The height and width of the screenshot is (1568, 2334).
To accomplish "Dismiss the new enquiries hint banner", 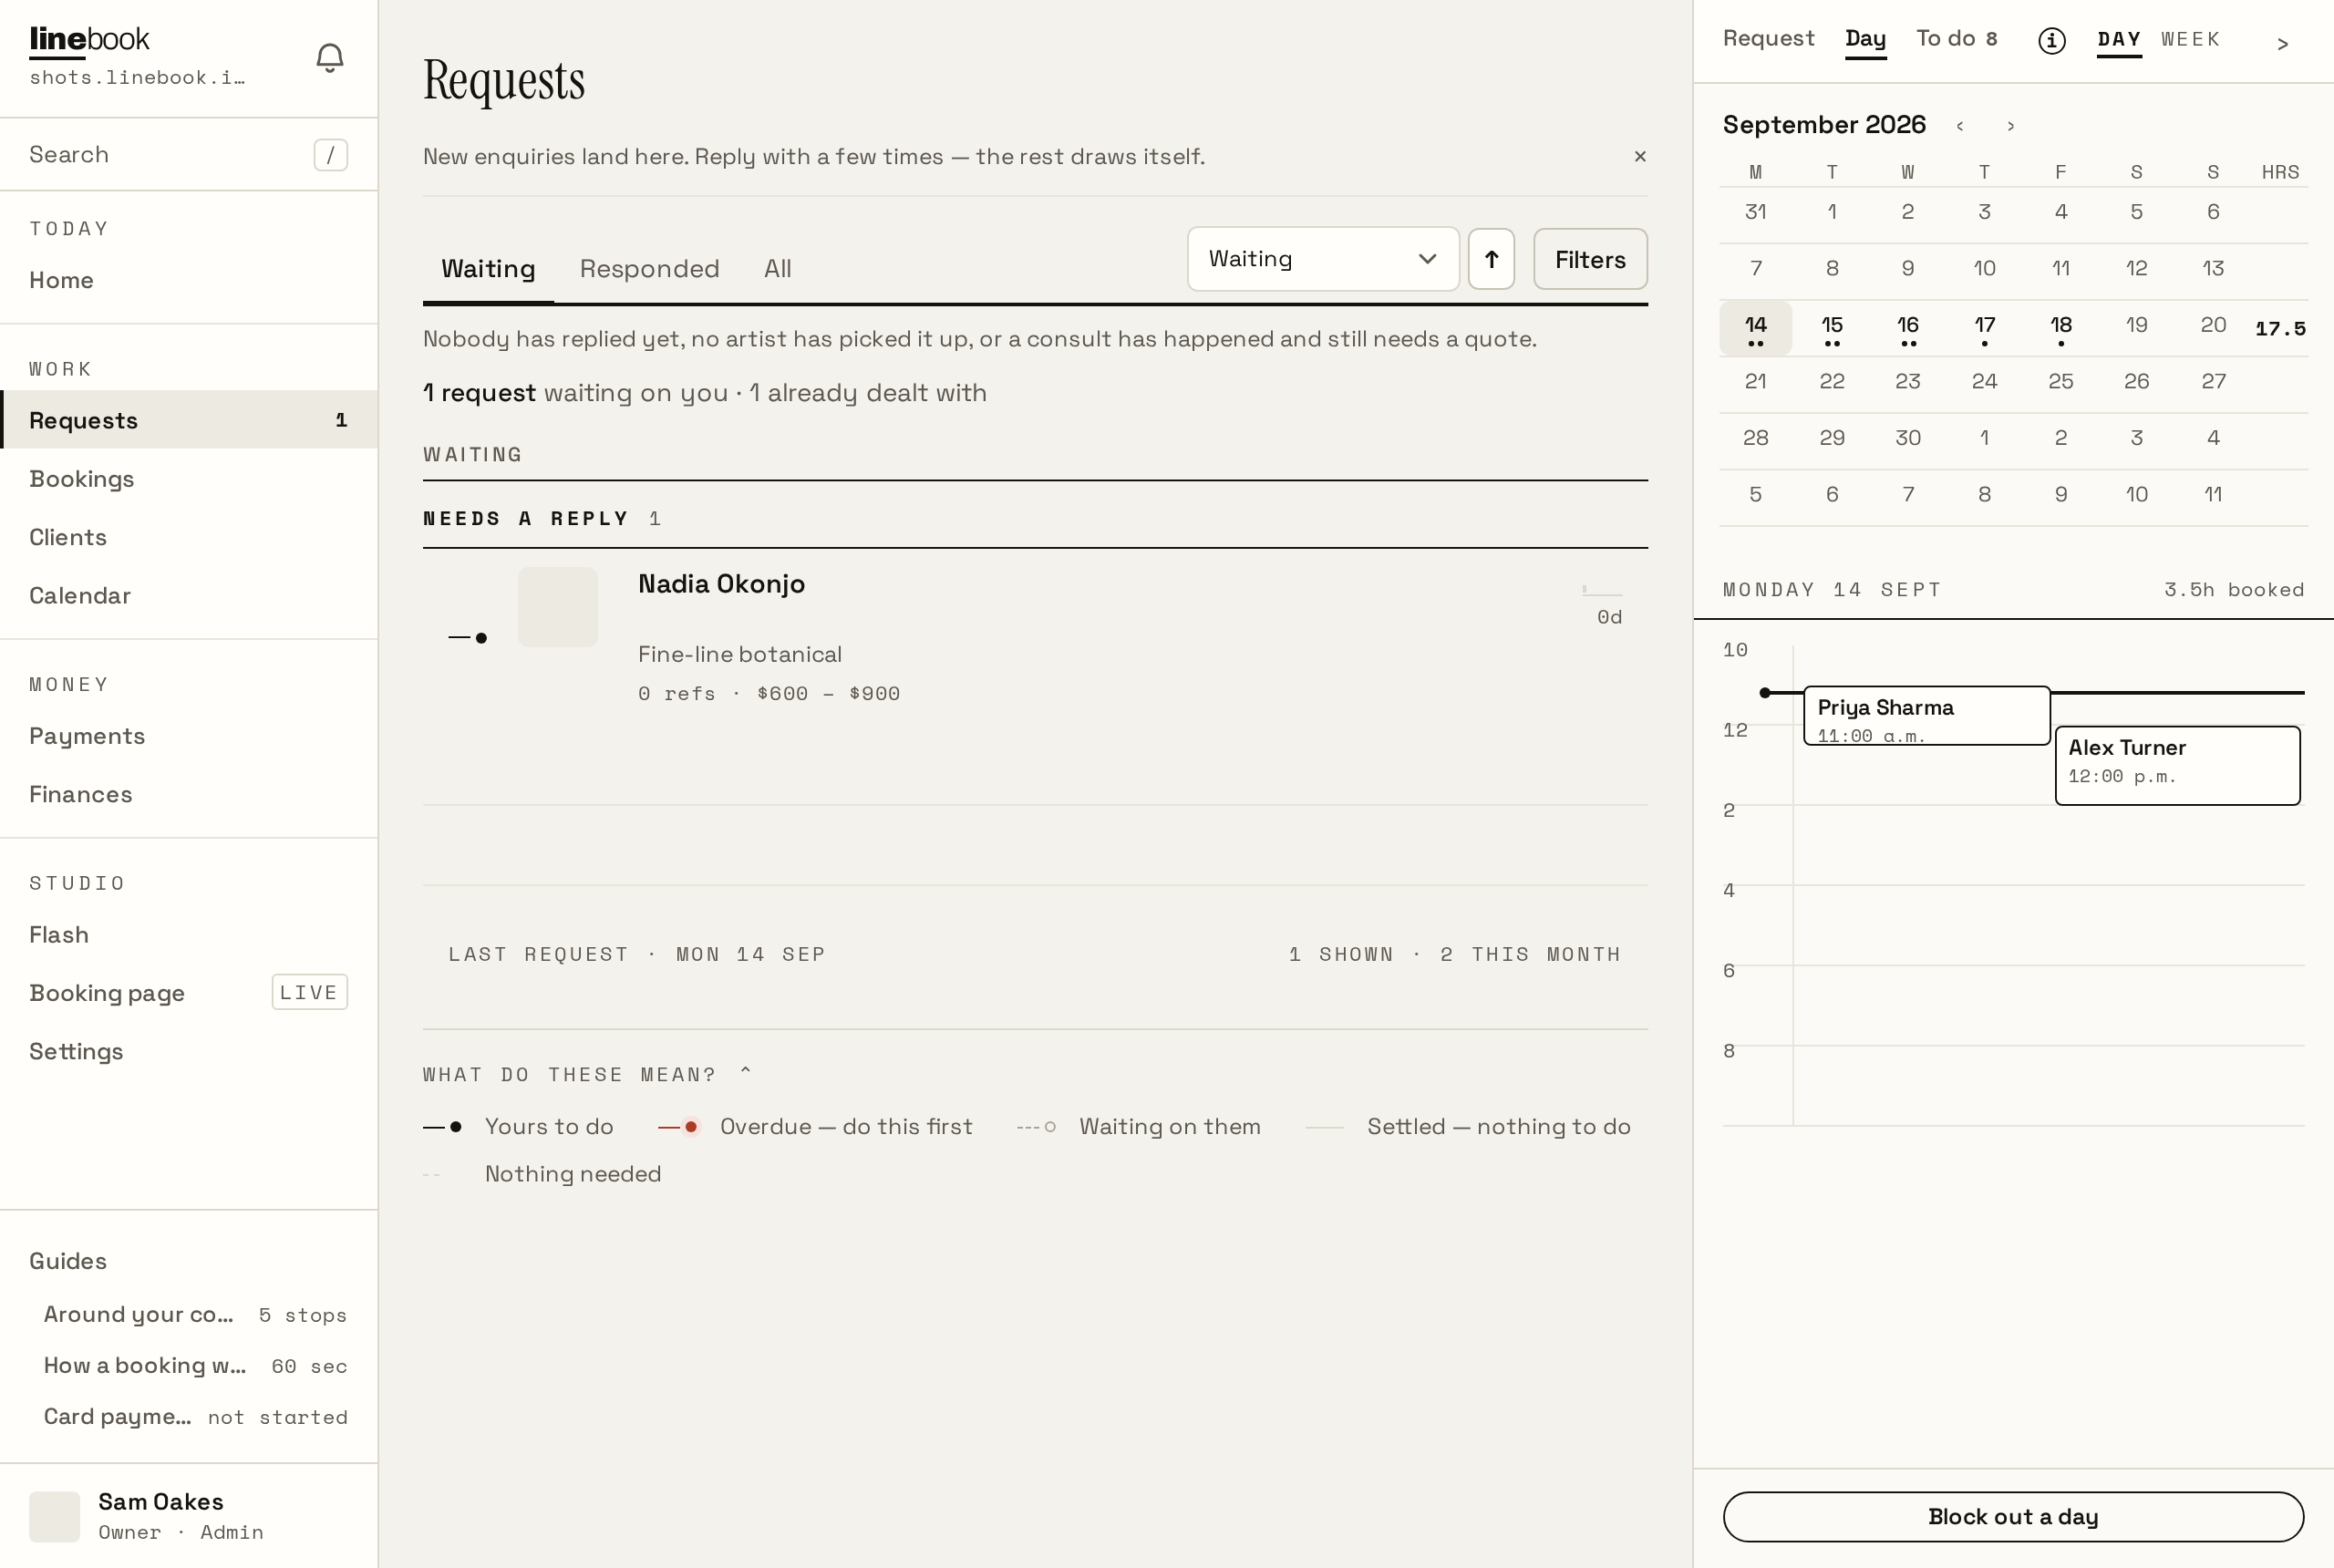I will tap(1640, 156).
